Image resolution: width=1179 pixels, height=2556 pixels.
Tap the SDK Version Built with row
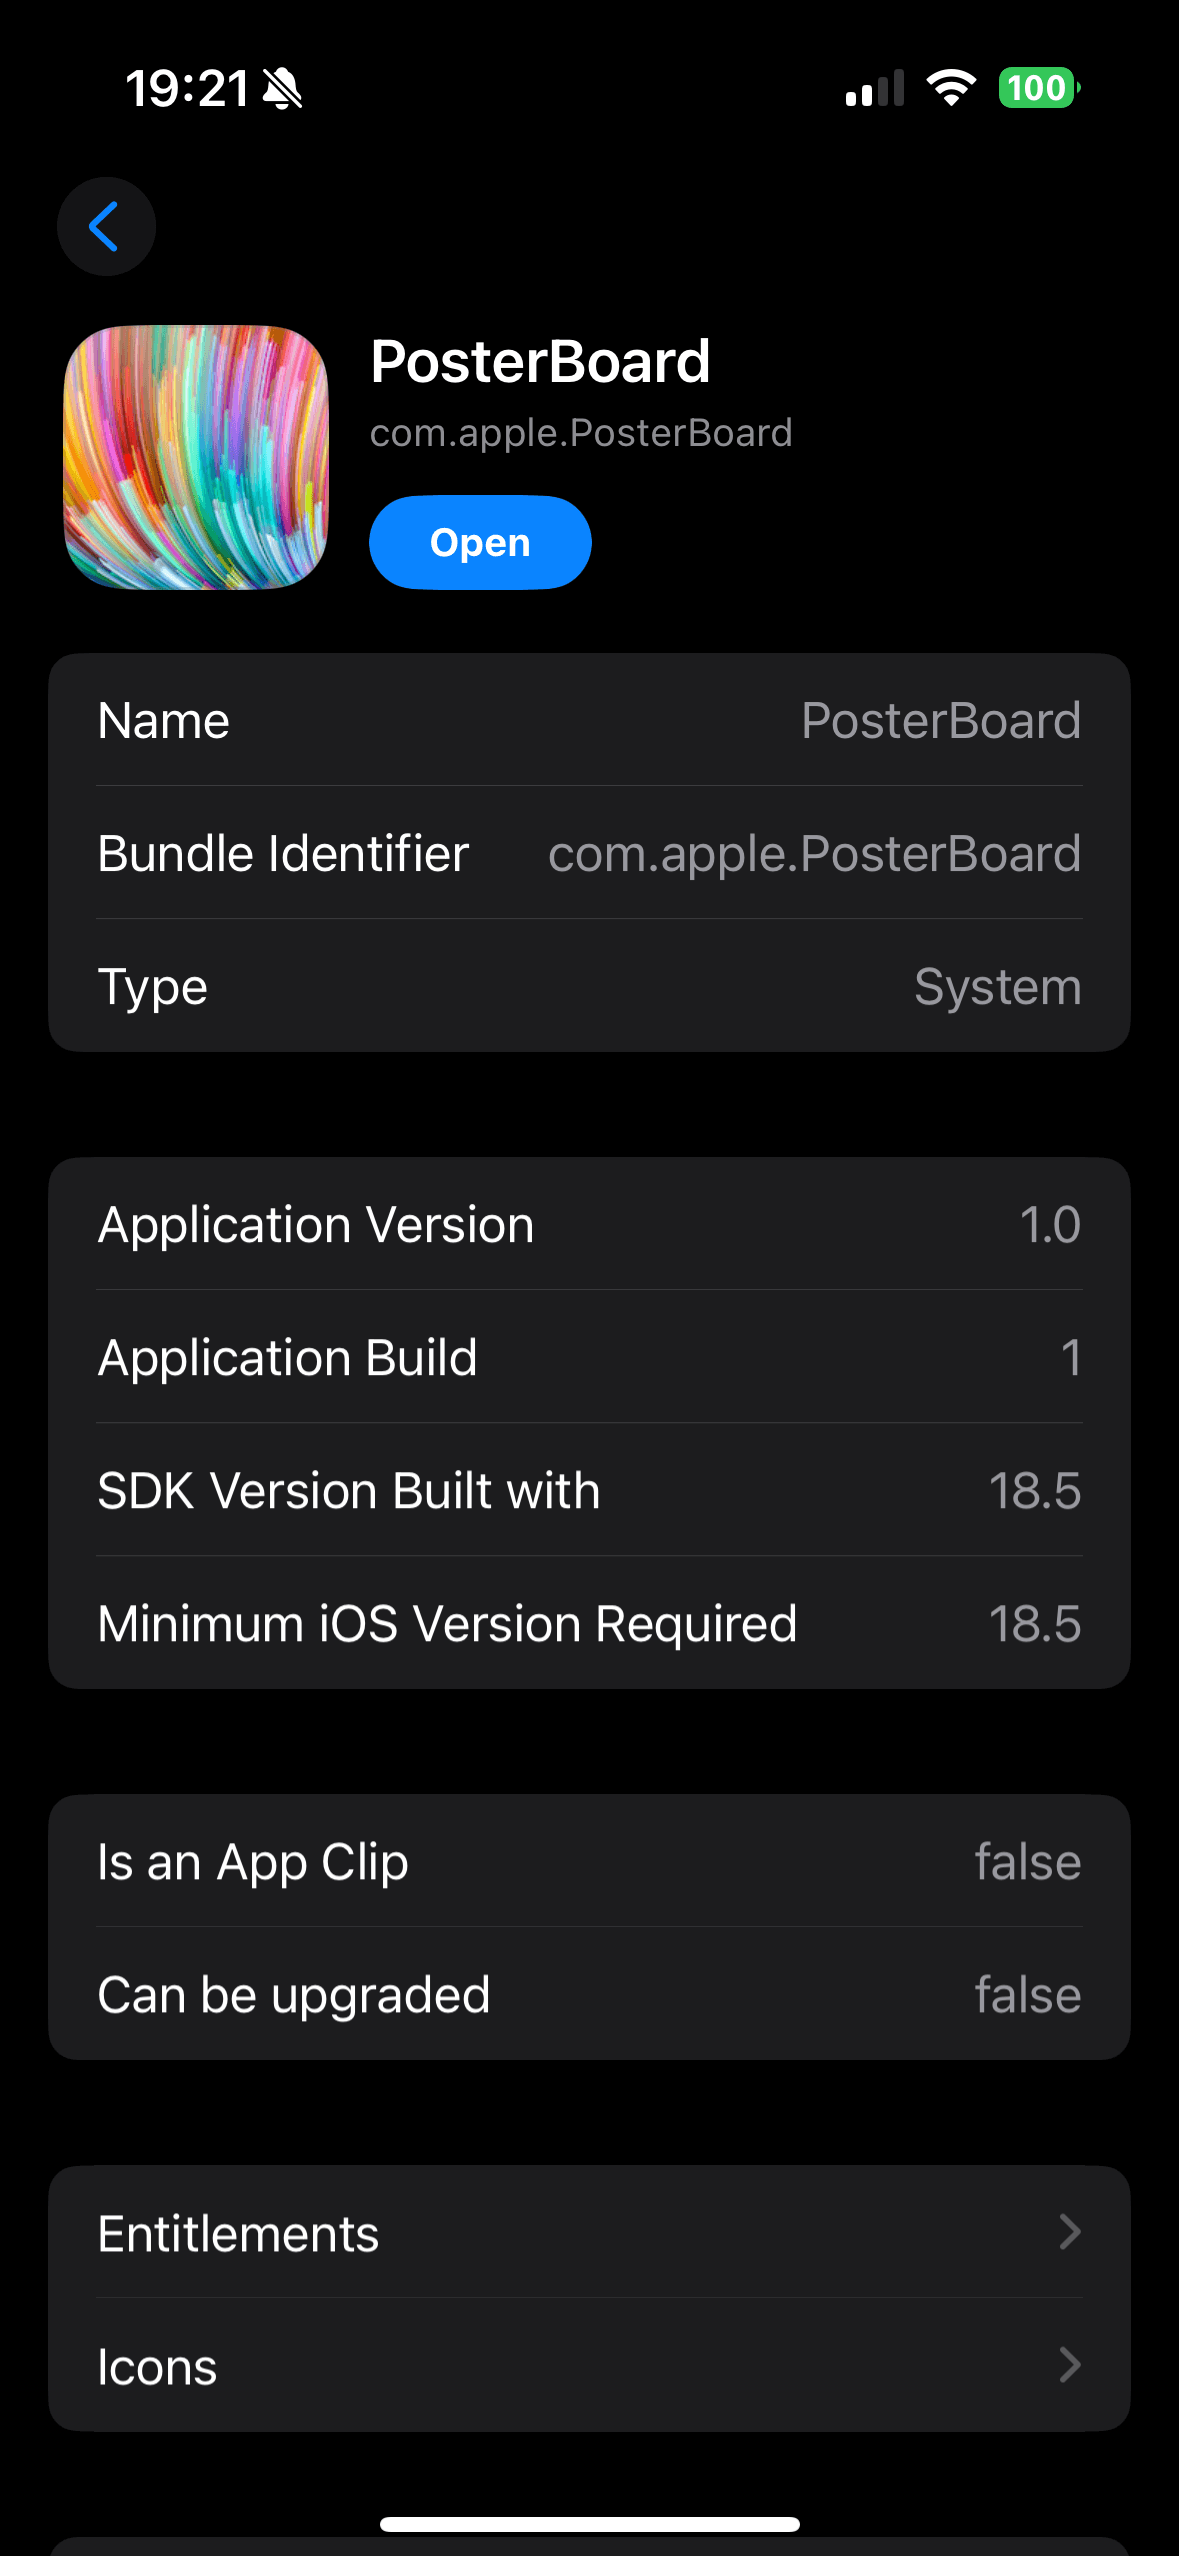click(589, 1490)
